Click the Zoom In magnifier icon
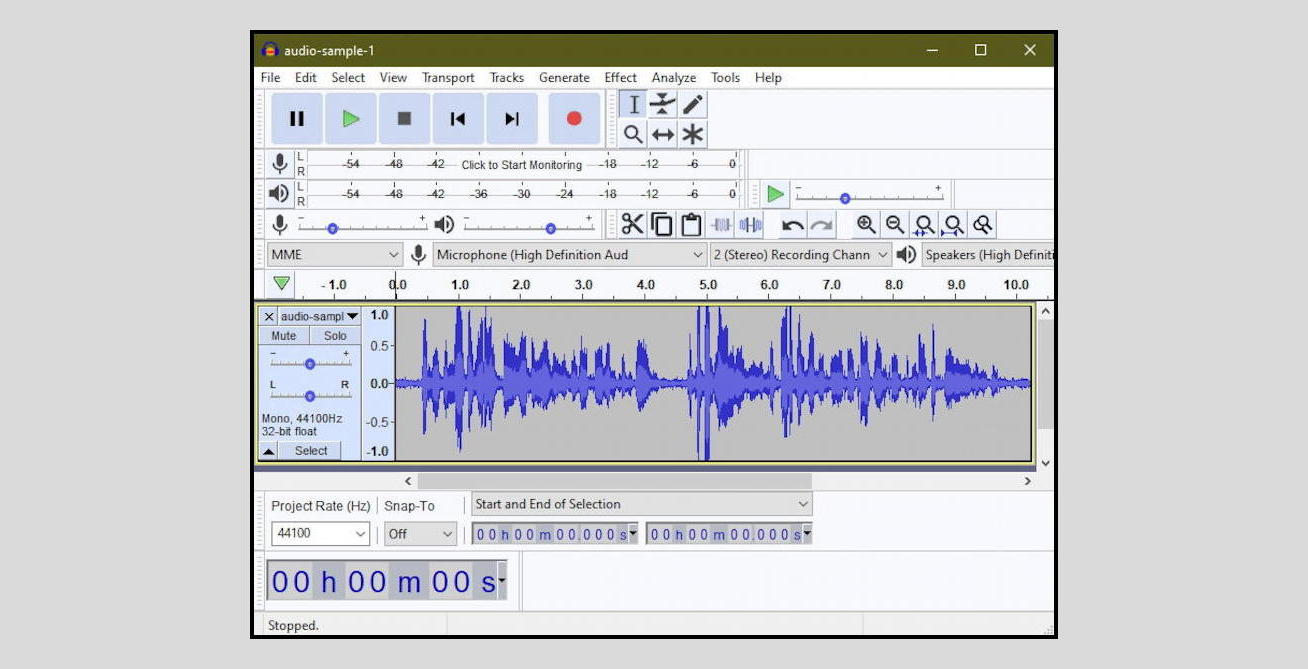 click(866, 224)
